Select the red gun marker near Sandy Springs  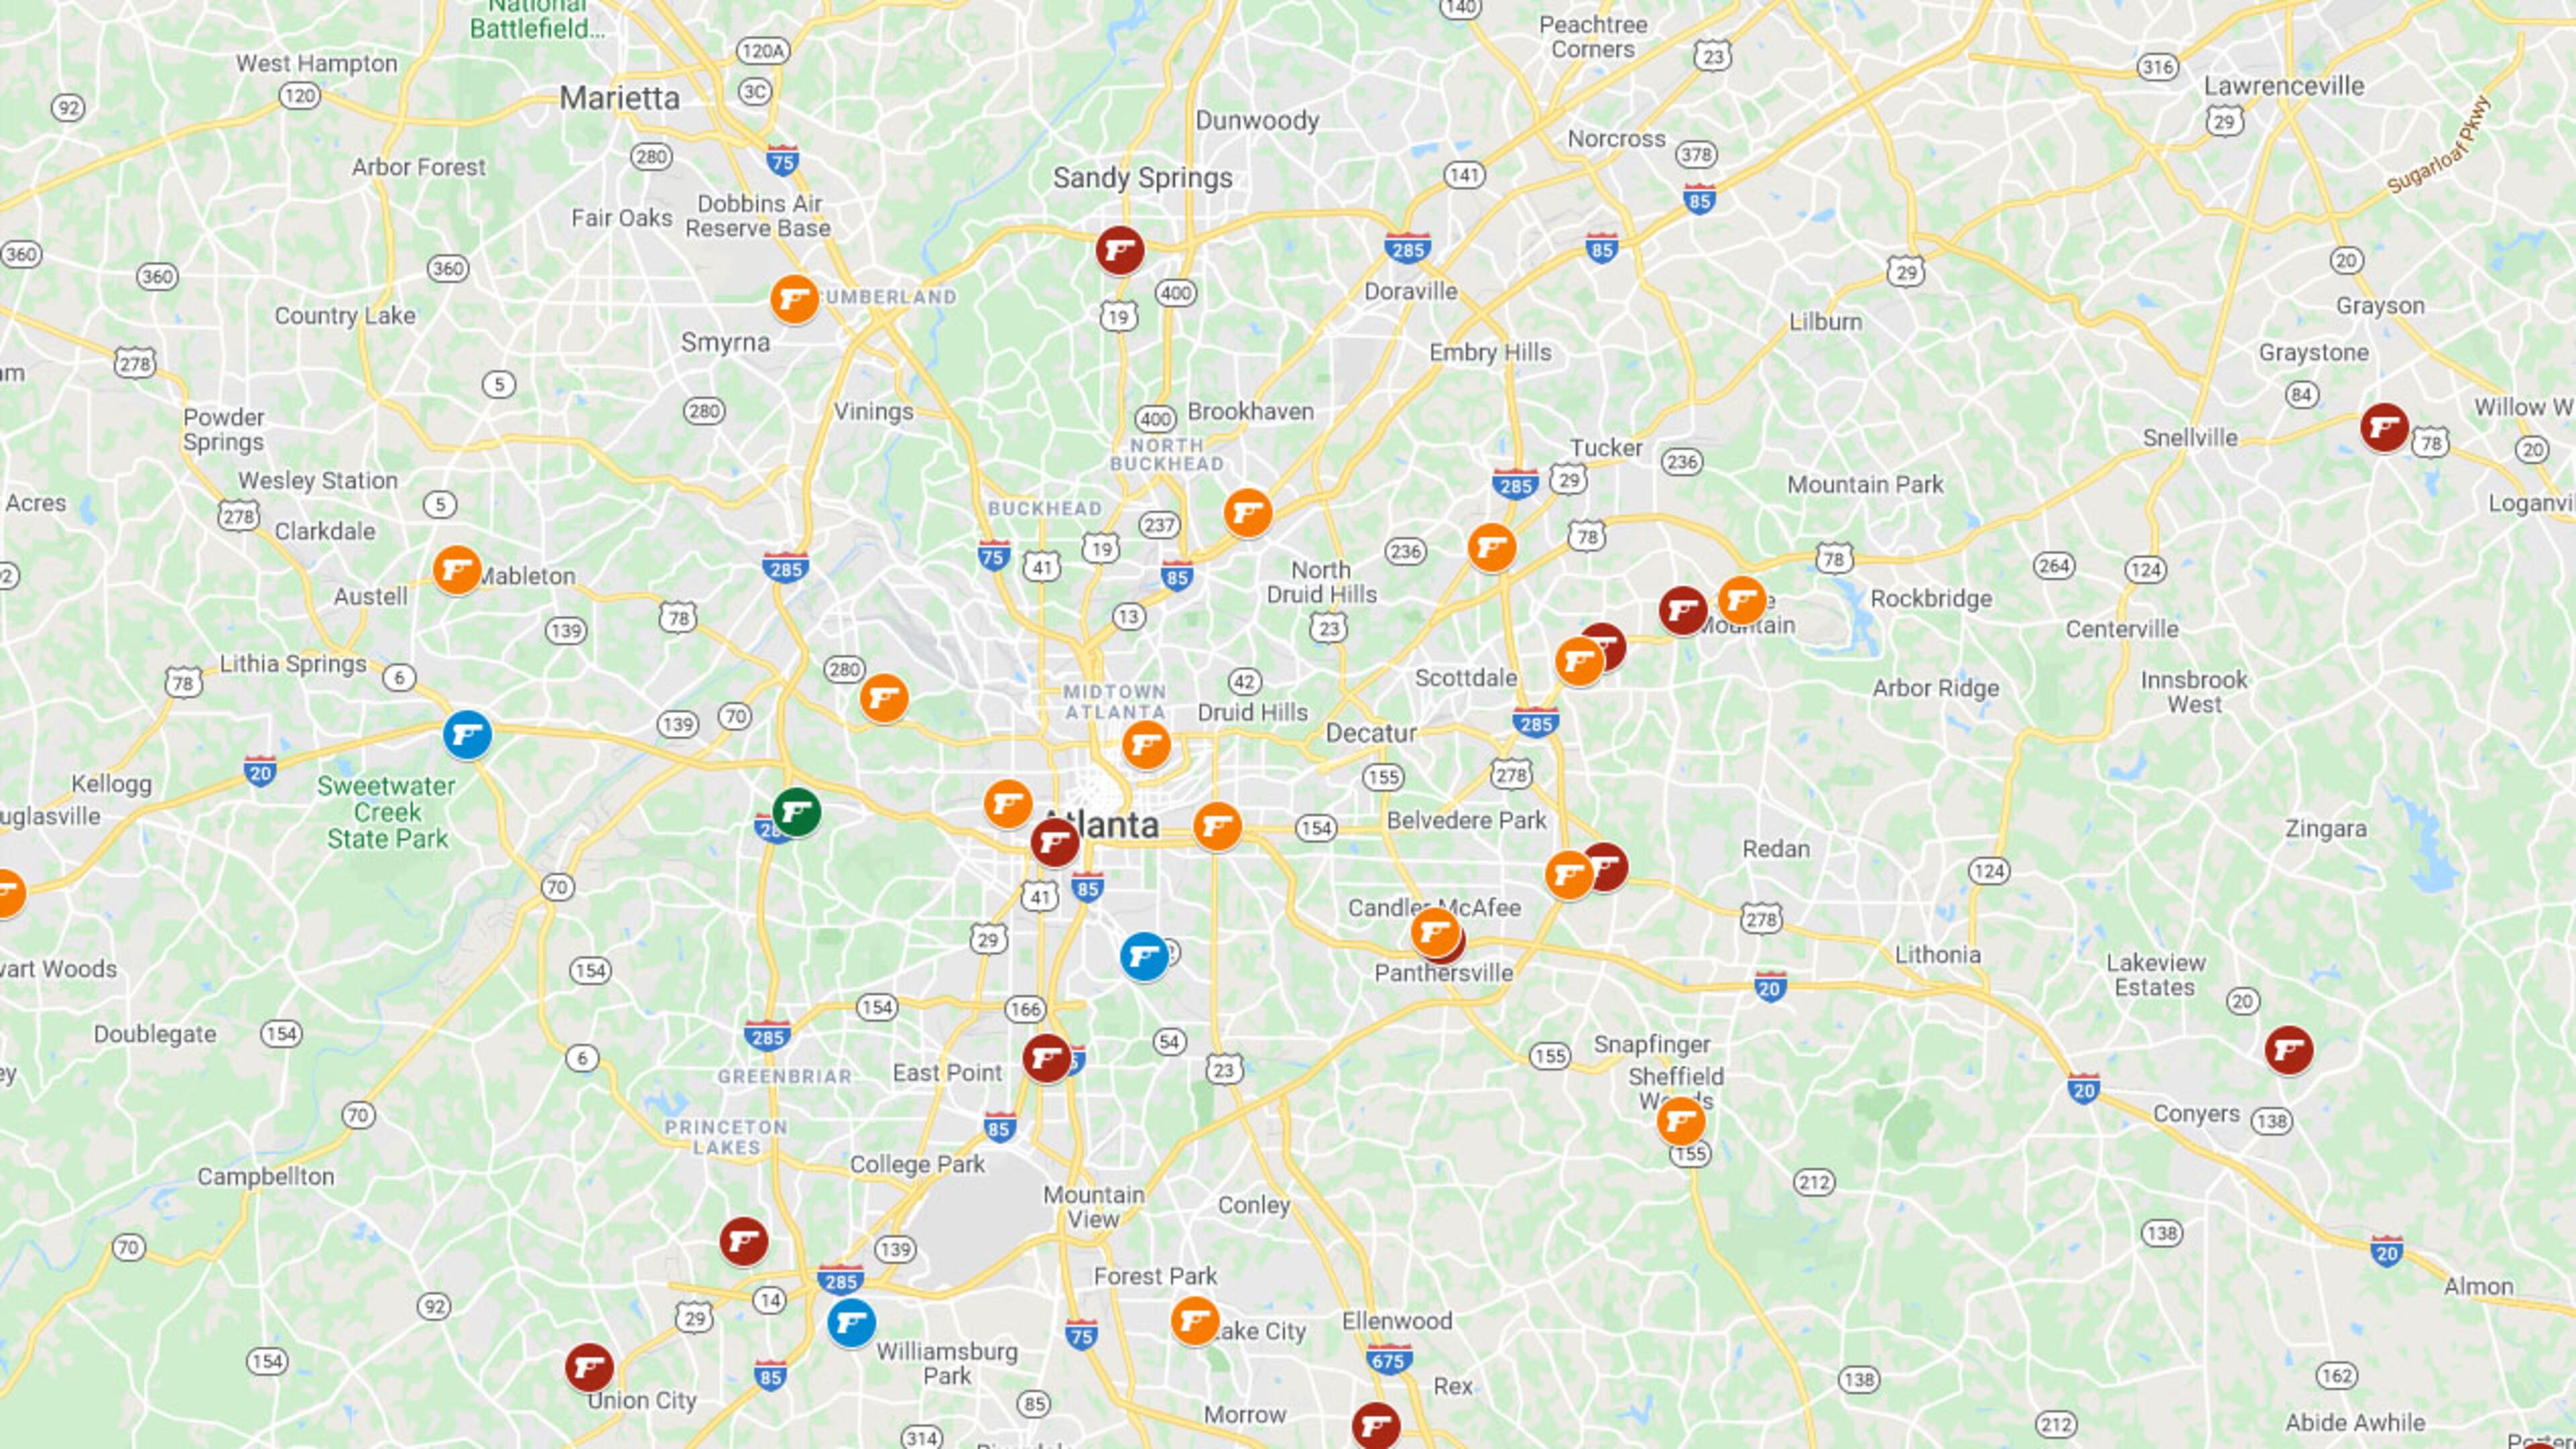1119,250
